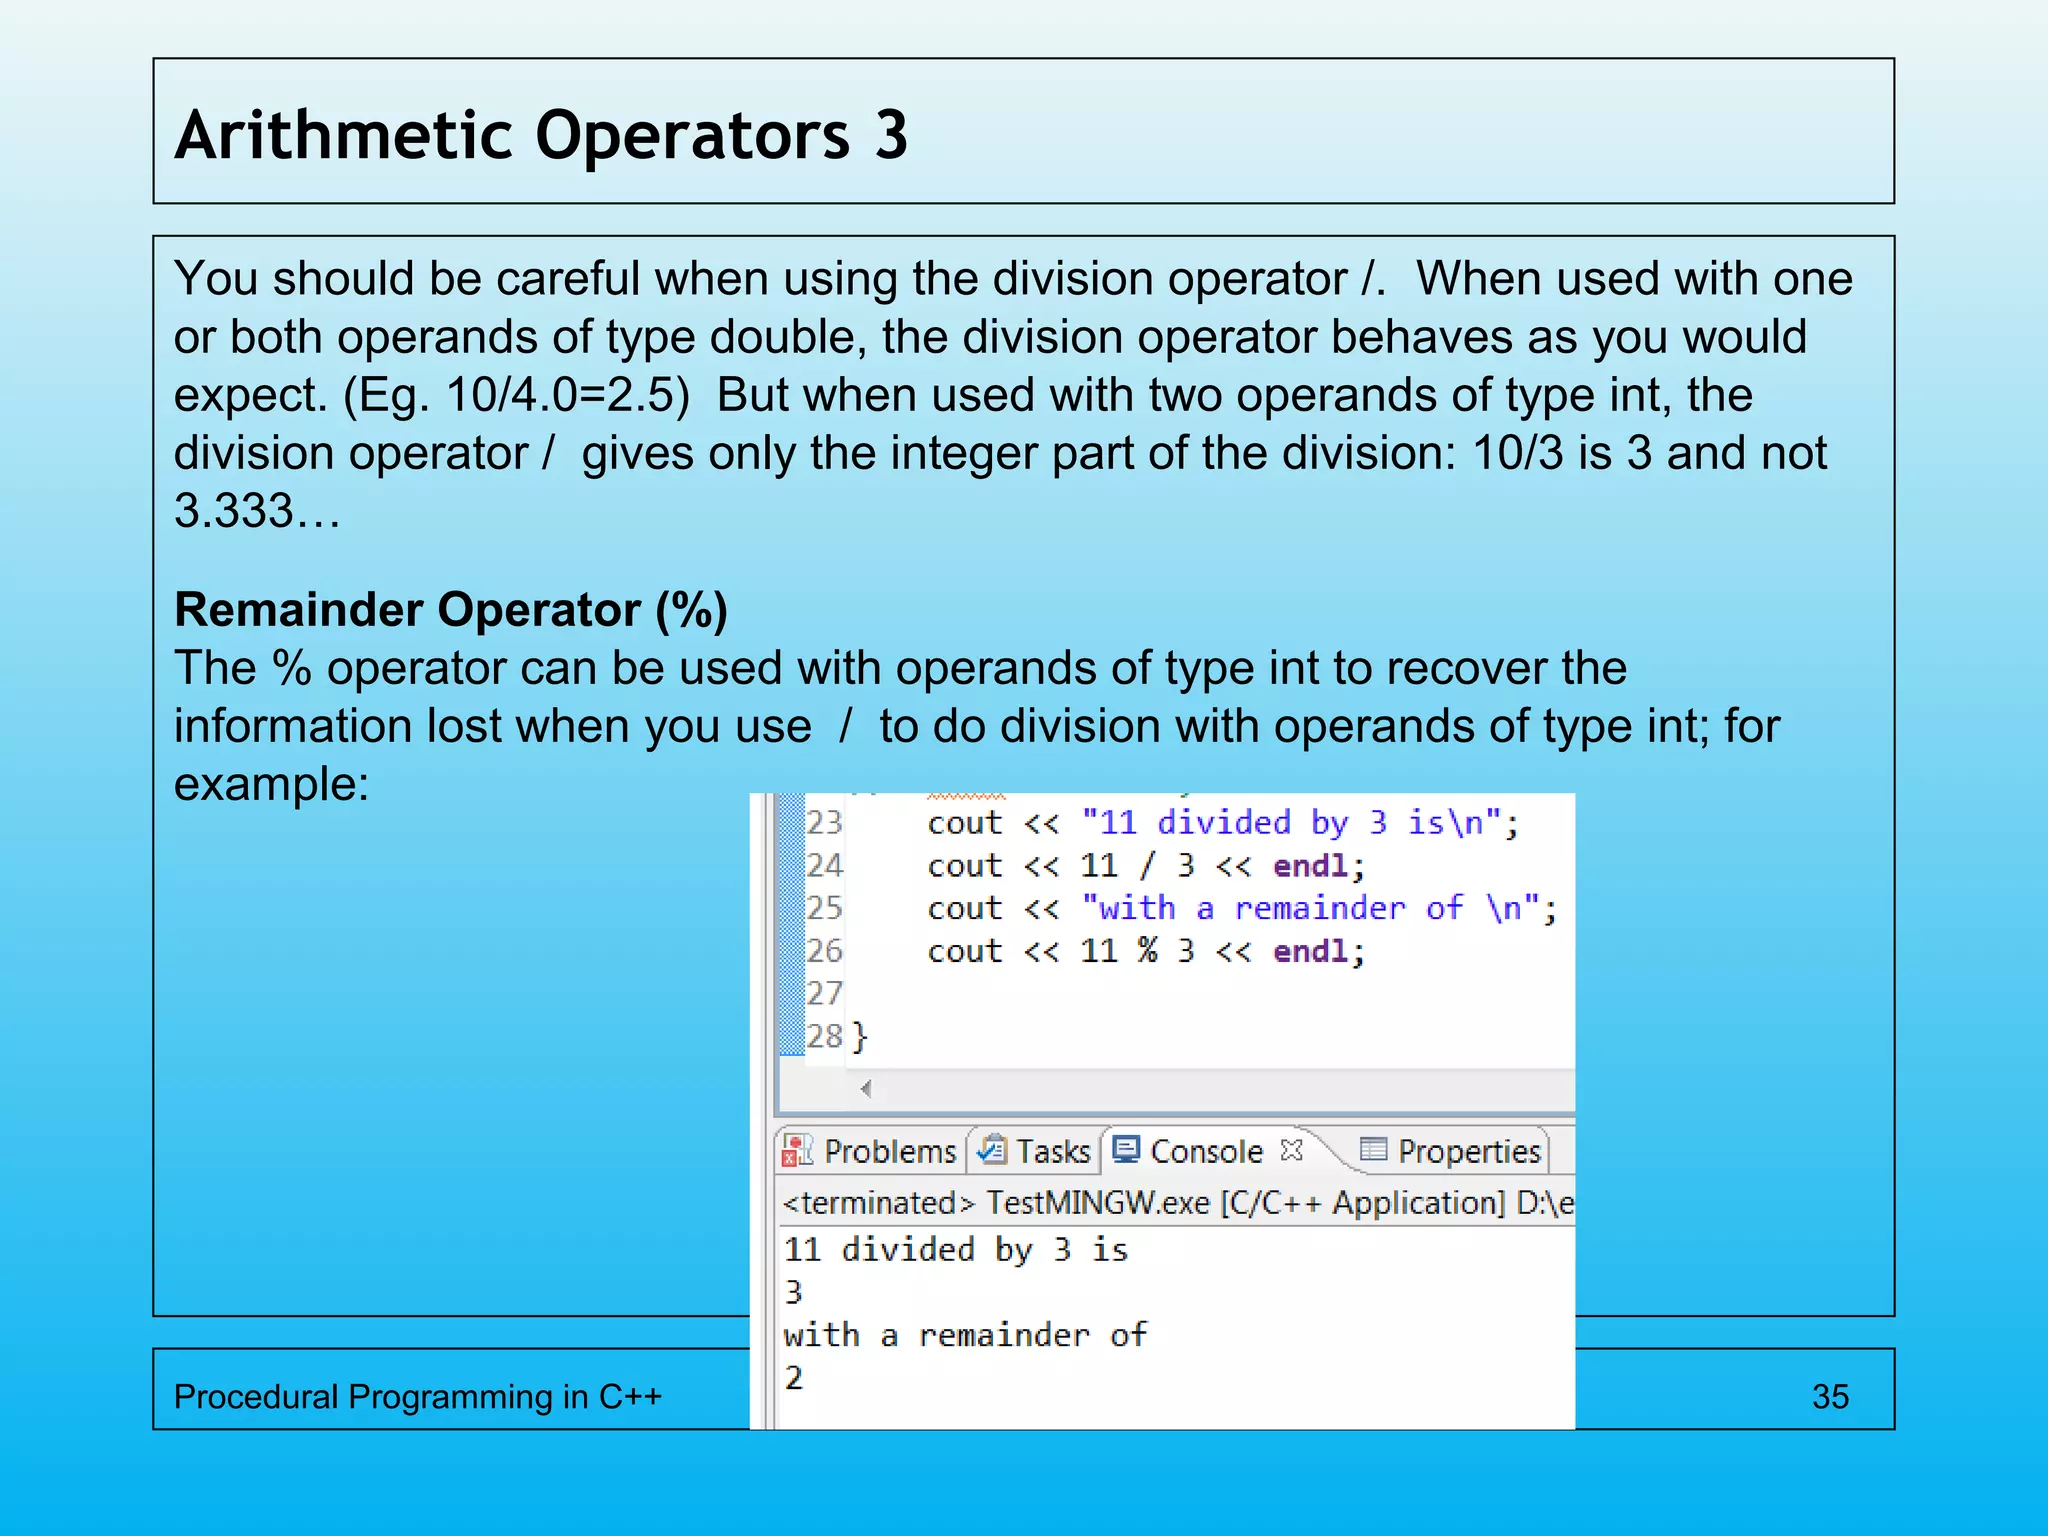This screenshot has width=2048, height=1536.
Task: Click console output '11 divided by 3 is'
Action: point(956,1250)
